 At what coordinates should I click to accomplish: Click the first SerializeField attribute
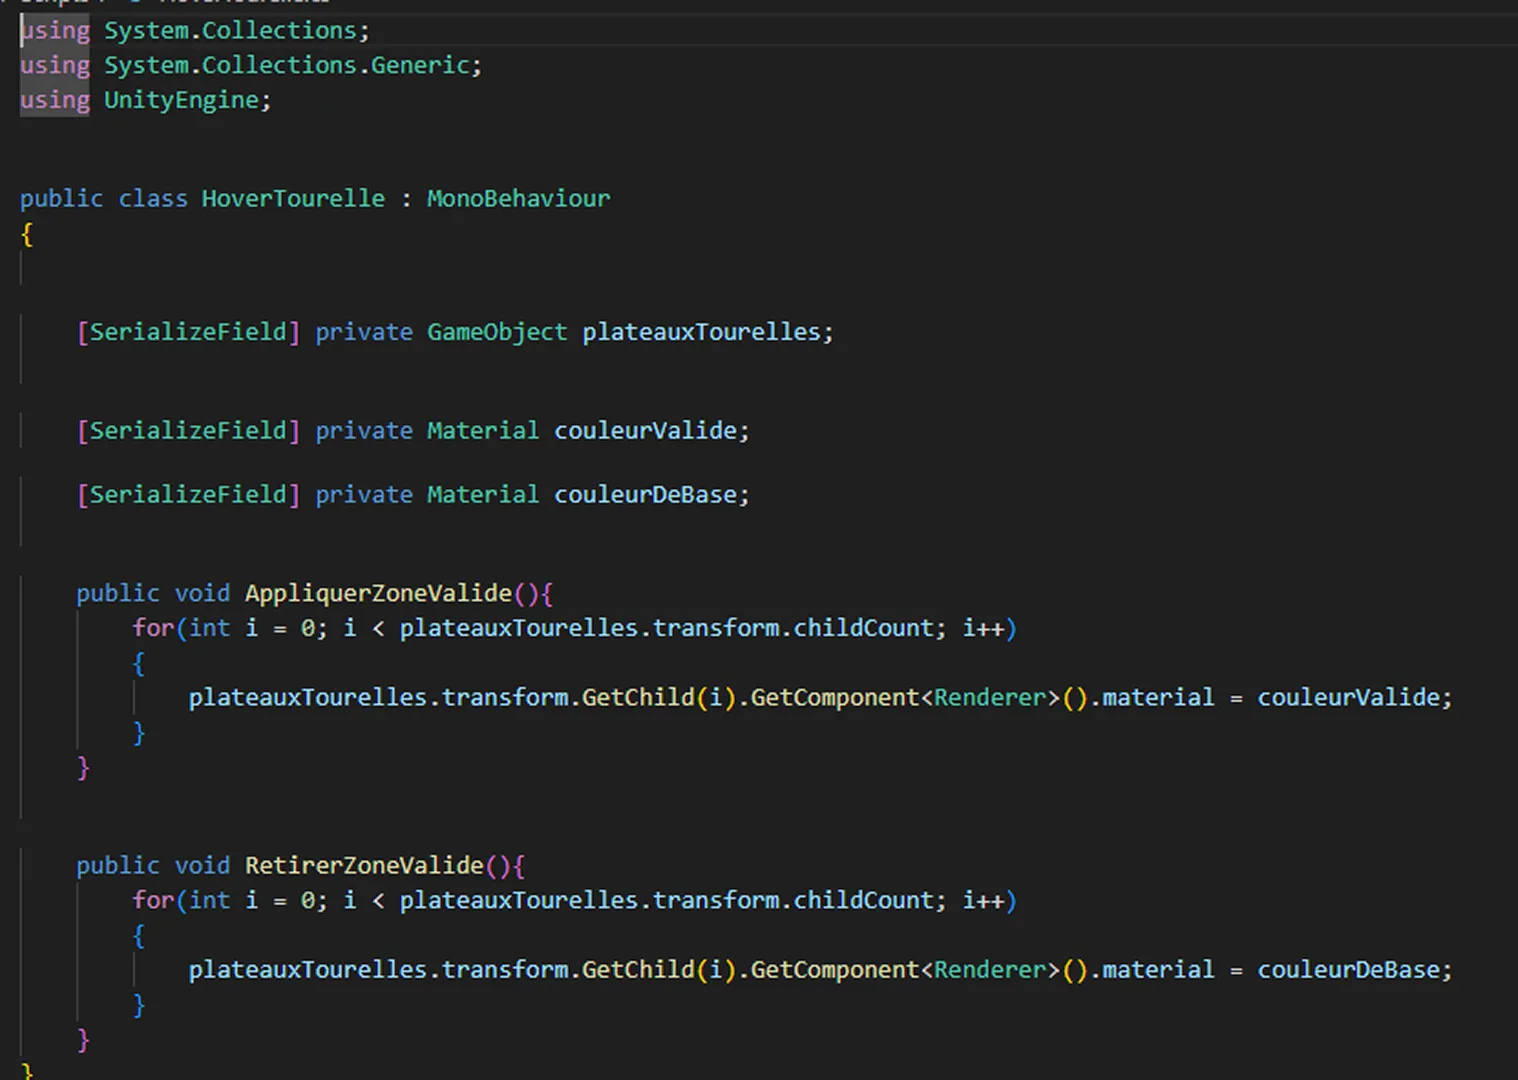pyautogui.click(x=187, y=331)
